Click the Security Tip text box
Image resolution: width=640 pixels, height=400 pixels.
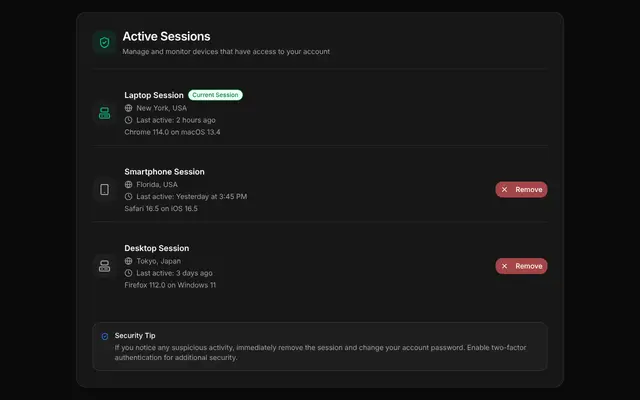tap(320, 347)
